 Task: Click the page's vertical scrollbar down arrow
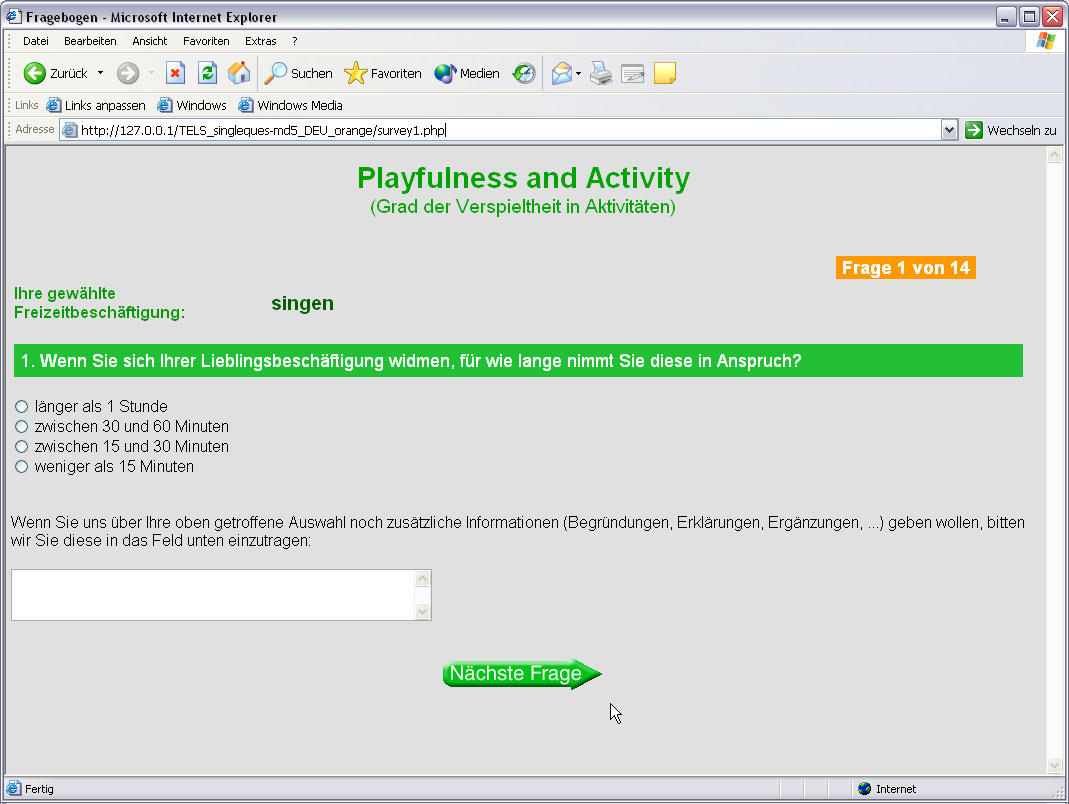(x=1053, y=765)
